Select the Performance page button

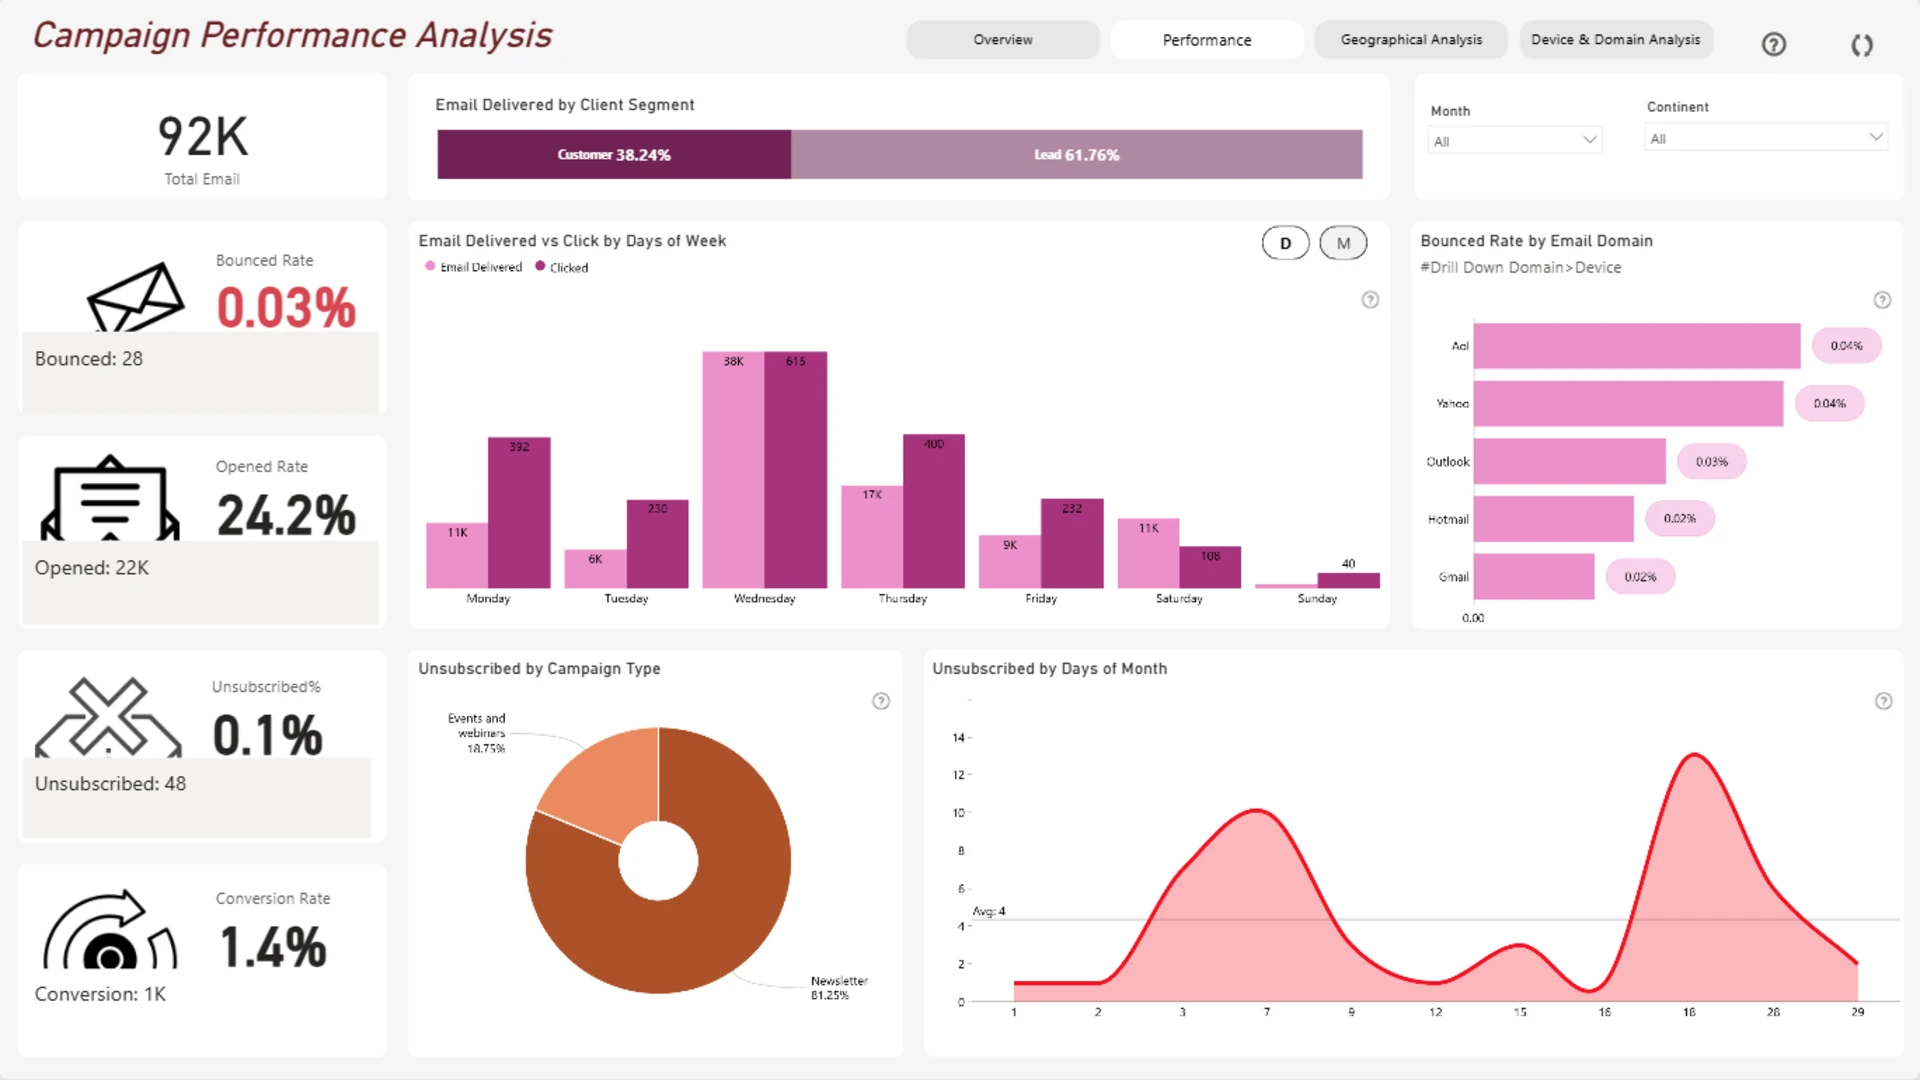[x=1206, y=40]
